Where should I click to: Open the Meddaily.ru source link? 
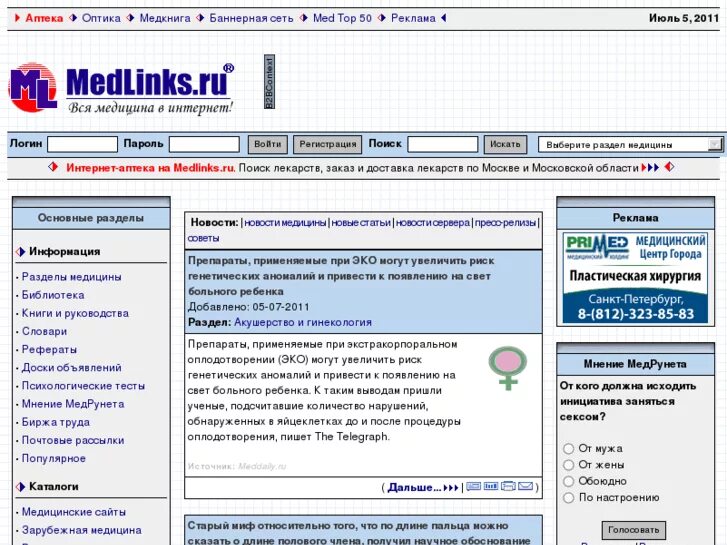point(262,466)
